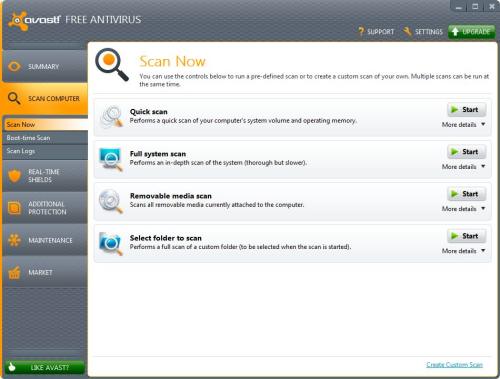Open the Summary section
Viewport: 500px width, 379px height.
point(45,66)
